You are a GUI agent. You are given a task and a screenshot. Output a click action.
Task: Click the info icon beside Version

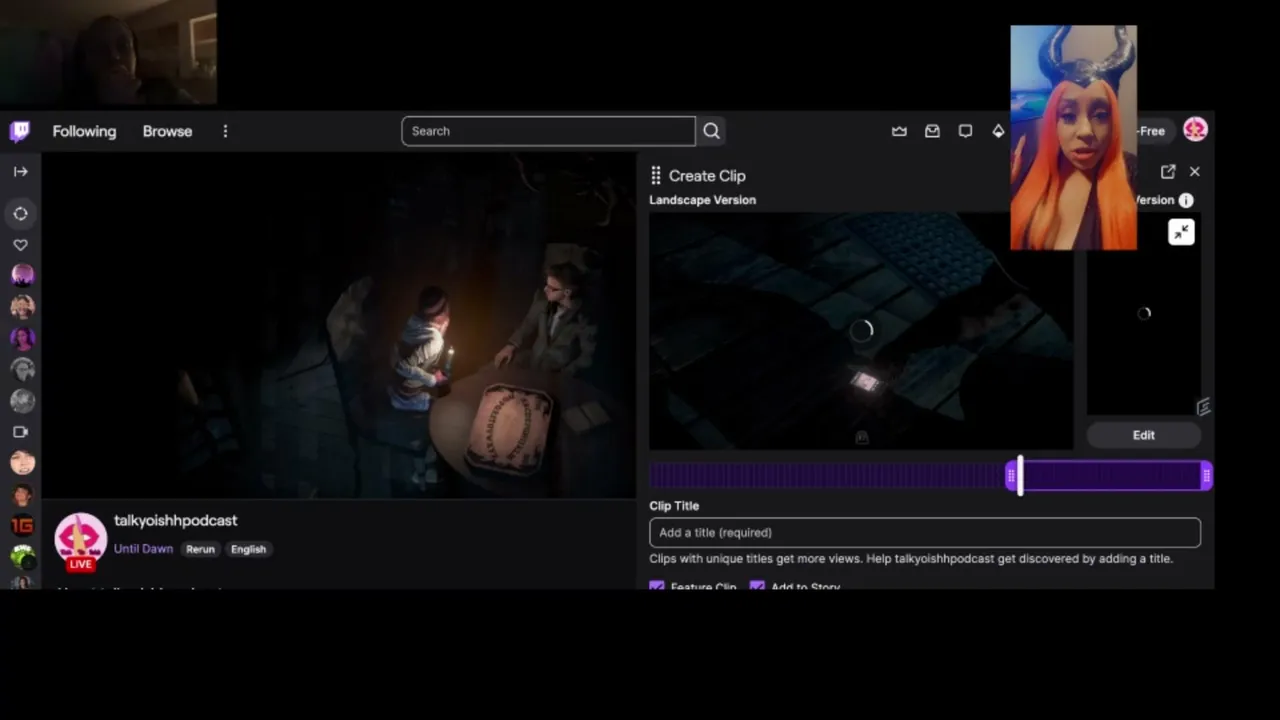[1186, 200]
